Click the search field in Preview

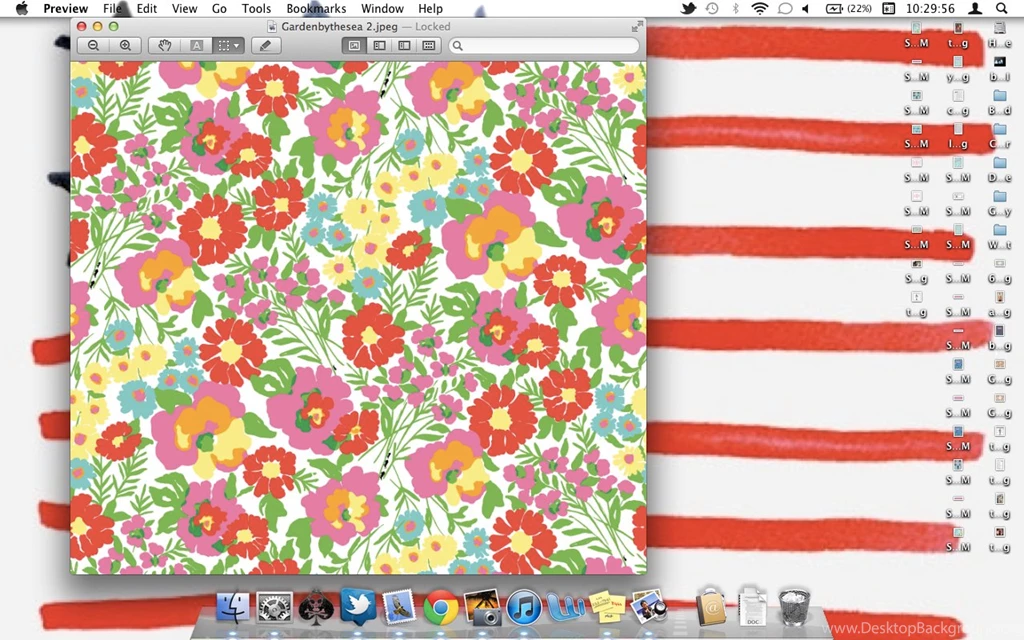coord(545,45)
